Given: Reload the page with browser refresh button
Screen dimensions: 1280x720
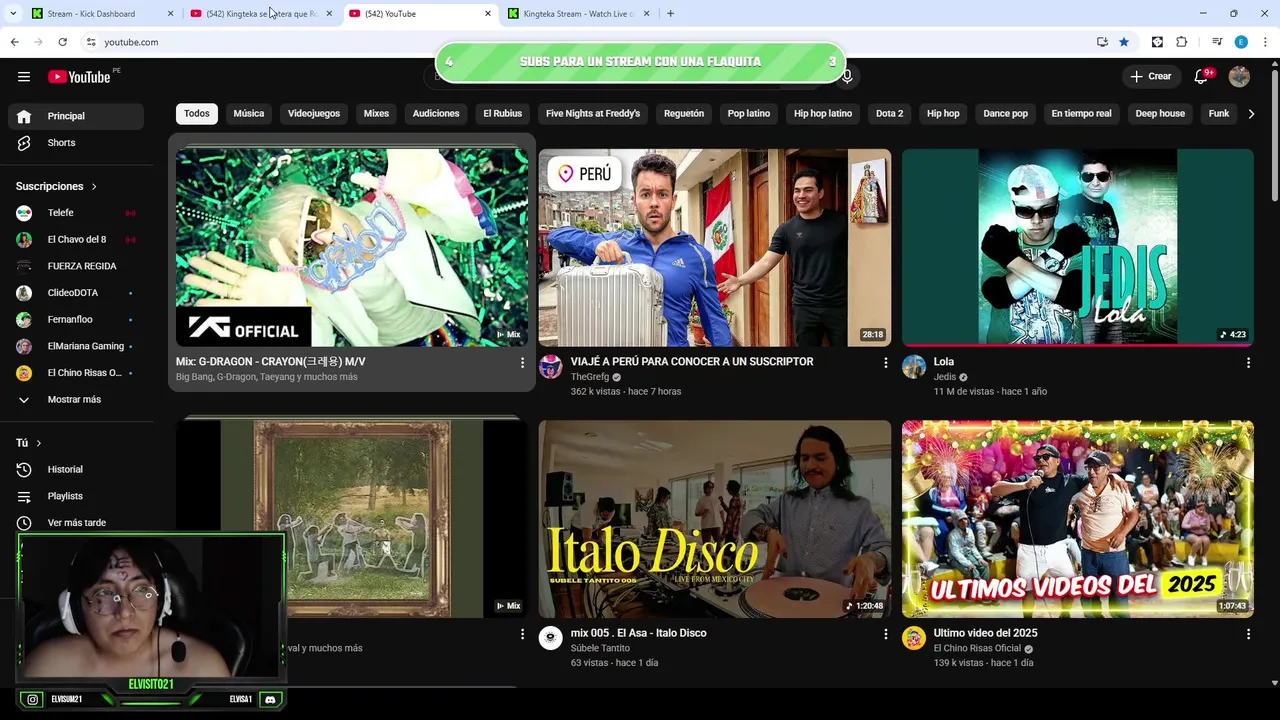Looking at the screenshot, I should [62, 42].
